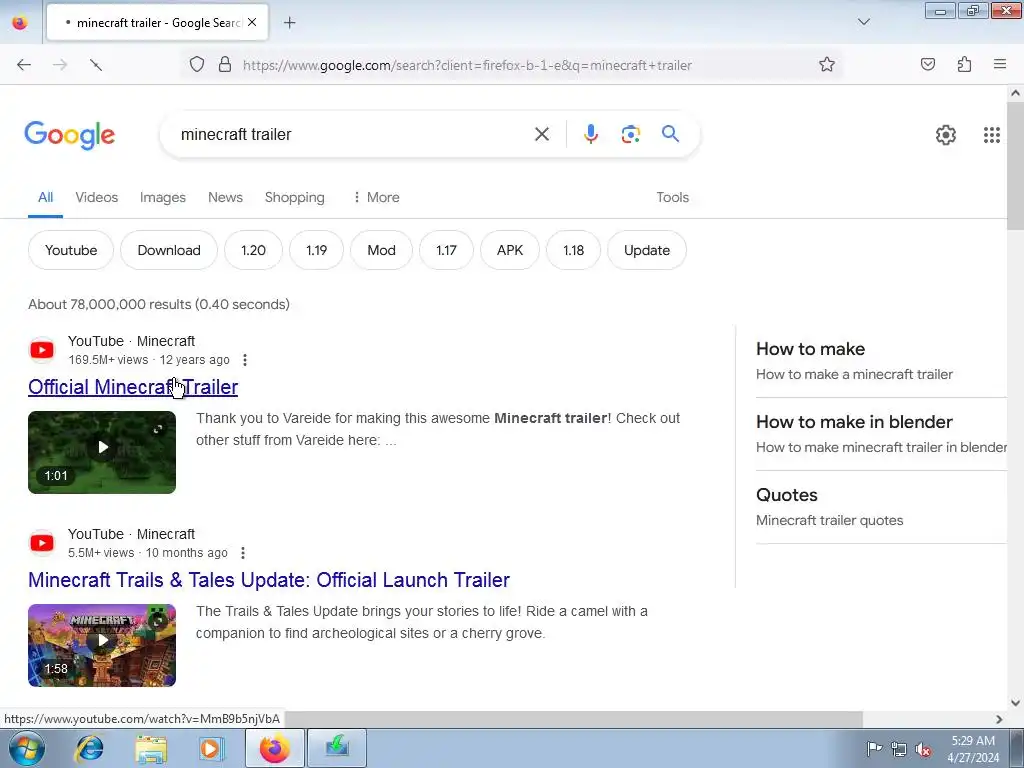Apply the 1.17 filter chip
The width and height of the screenshot is (1024, 768).
pyautogui.click(x=447, y=250)
